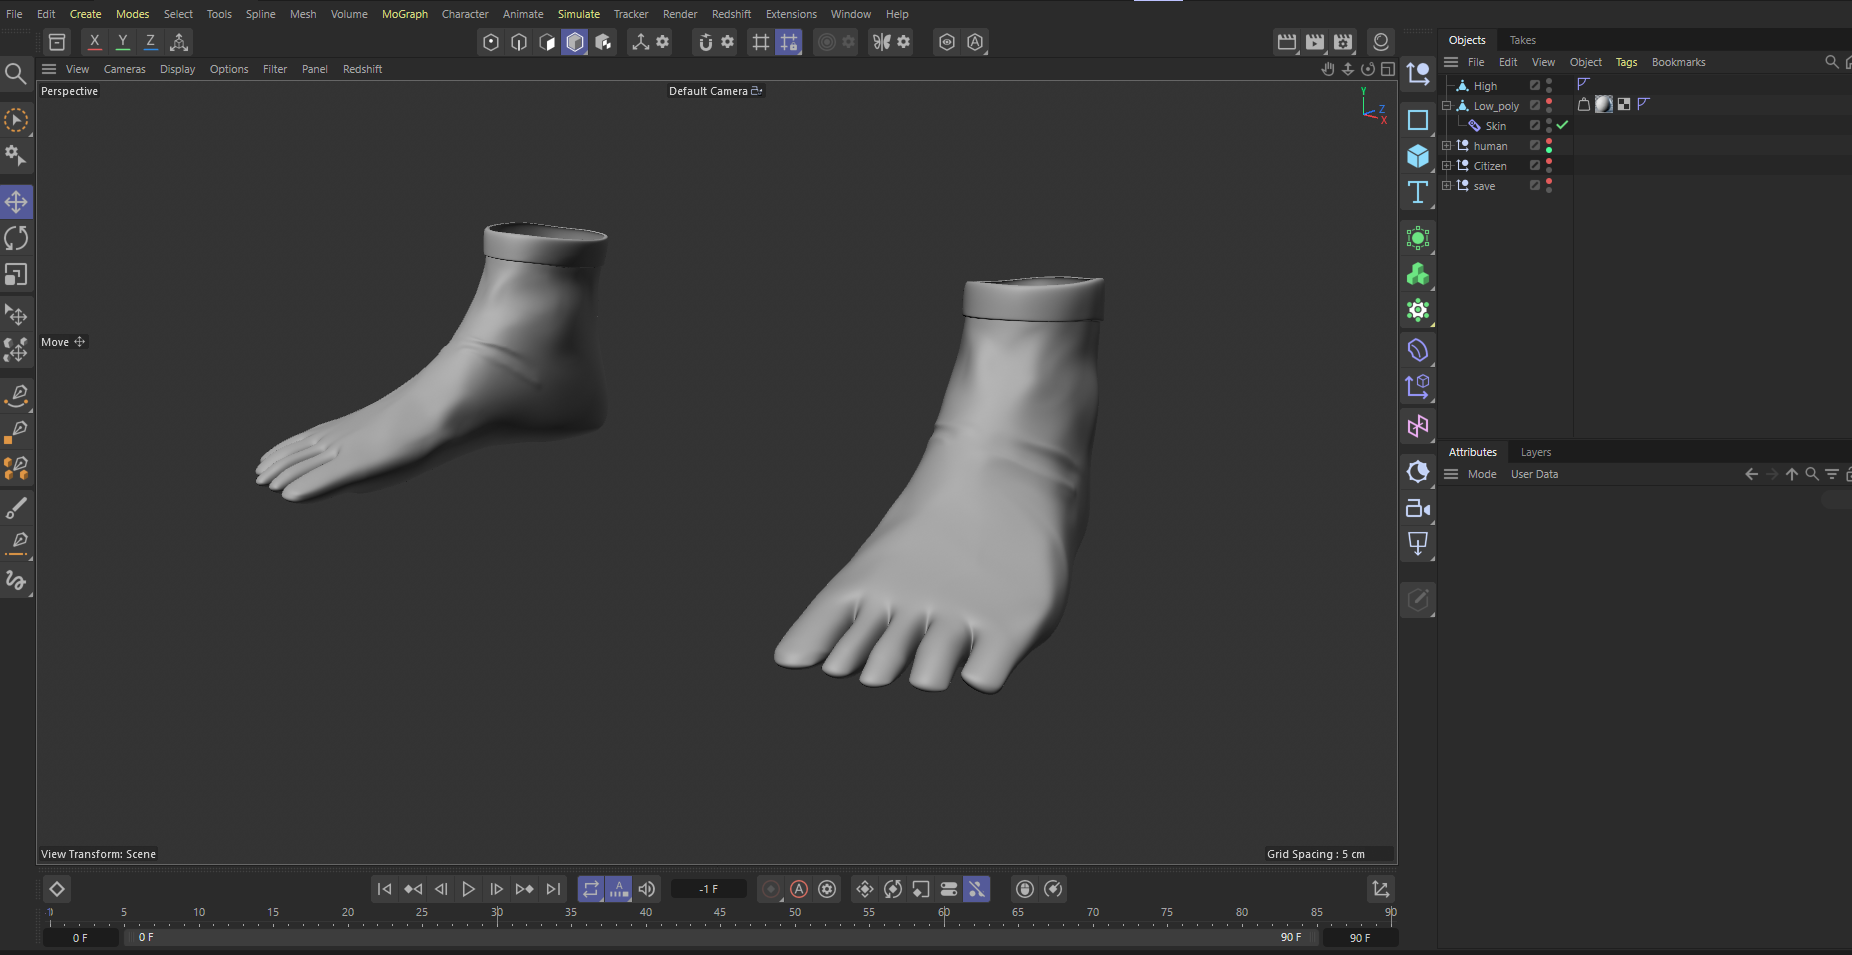Toggle timeline loop playback mode
Image resolution: width=1852 pixels, height=955 pixels.
pos(591,889)
